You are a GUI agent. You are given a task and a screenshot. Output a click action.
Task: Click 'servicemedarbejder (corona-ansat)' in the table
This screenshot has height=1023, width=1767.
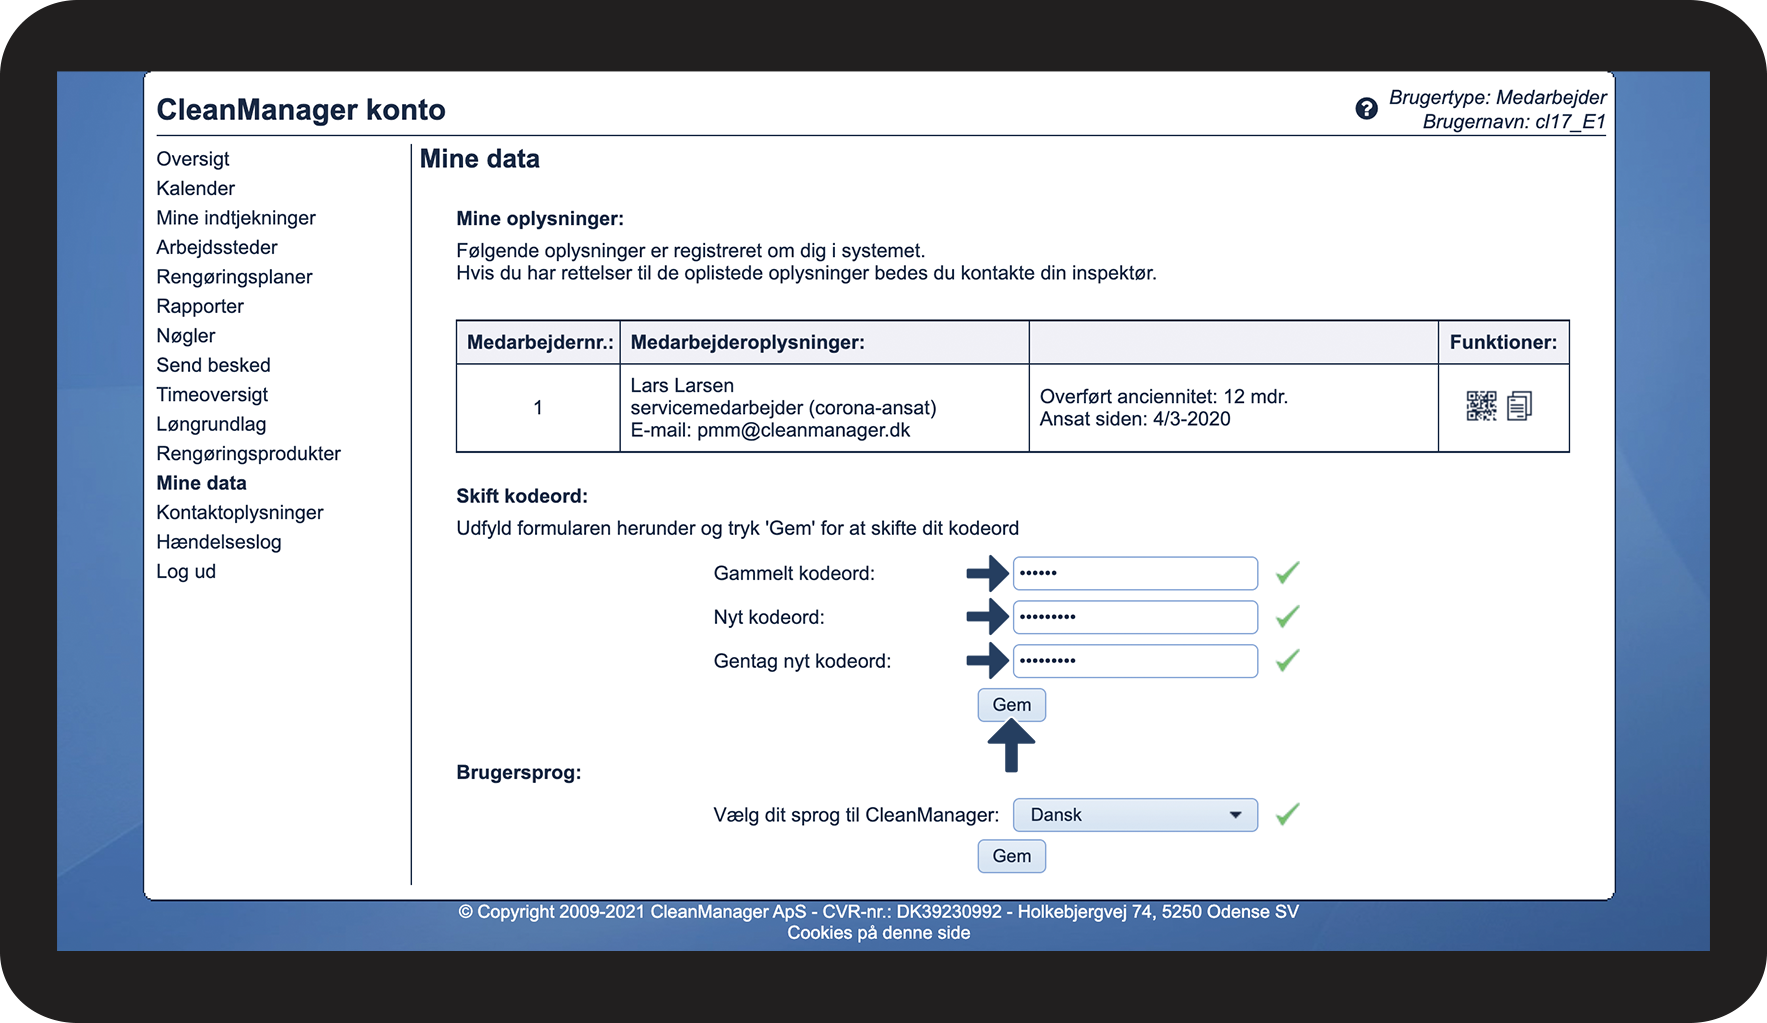click(x=784, y=408)
